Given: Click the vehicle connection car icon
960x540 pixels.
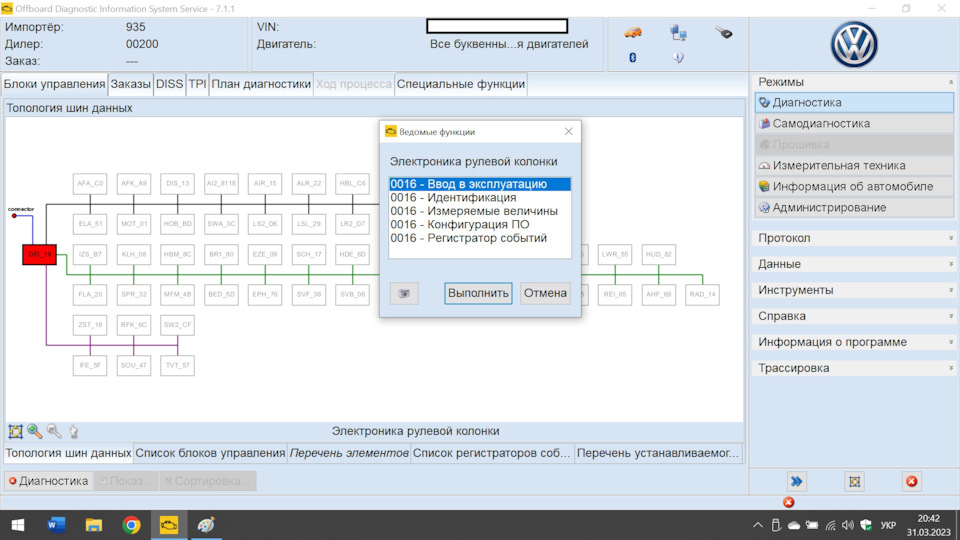Looking at the screenshot, I should [x=632, y=32].
